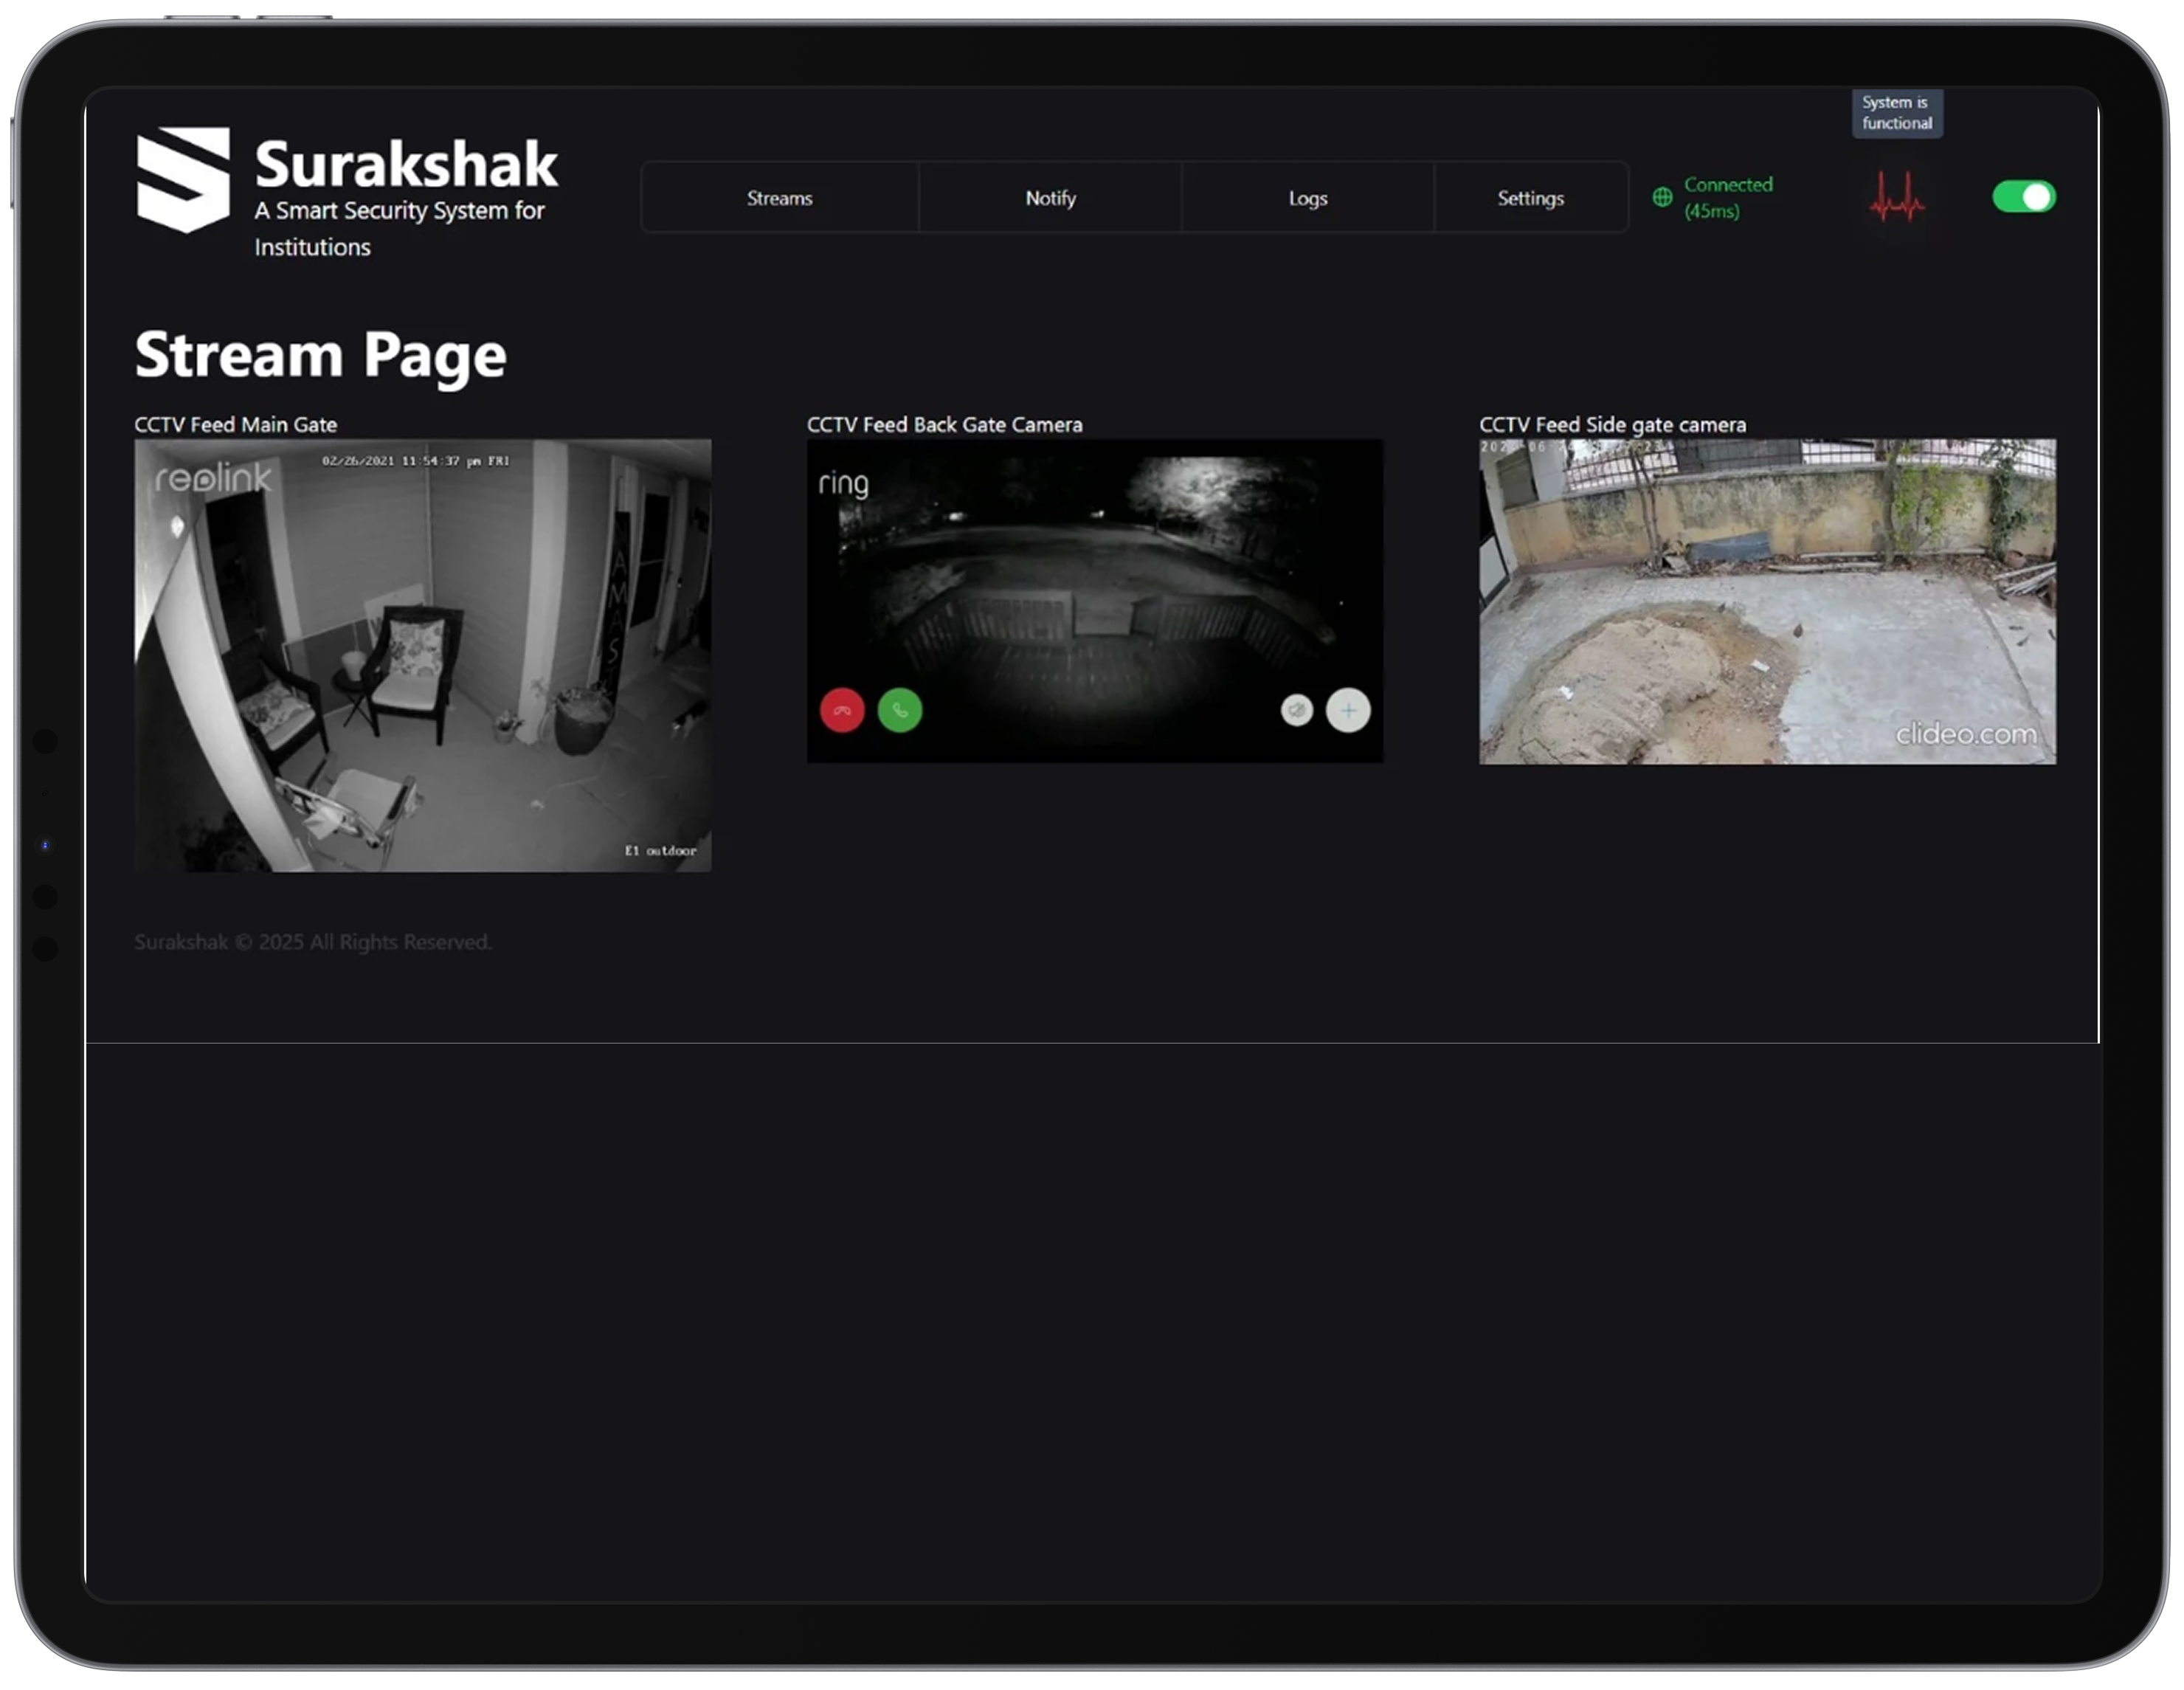Click the red heartbeat system status icon
Viewport: 2184px width, 1690px height.
1896,198
